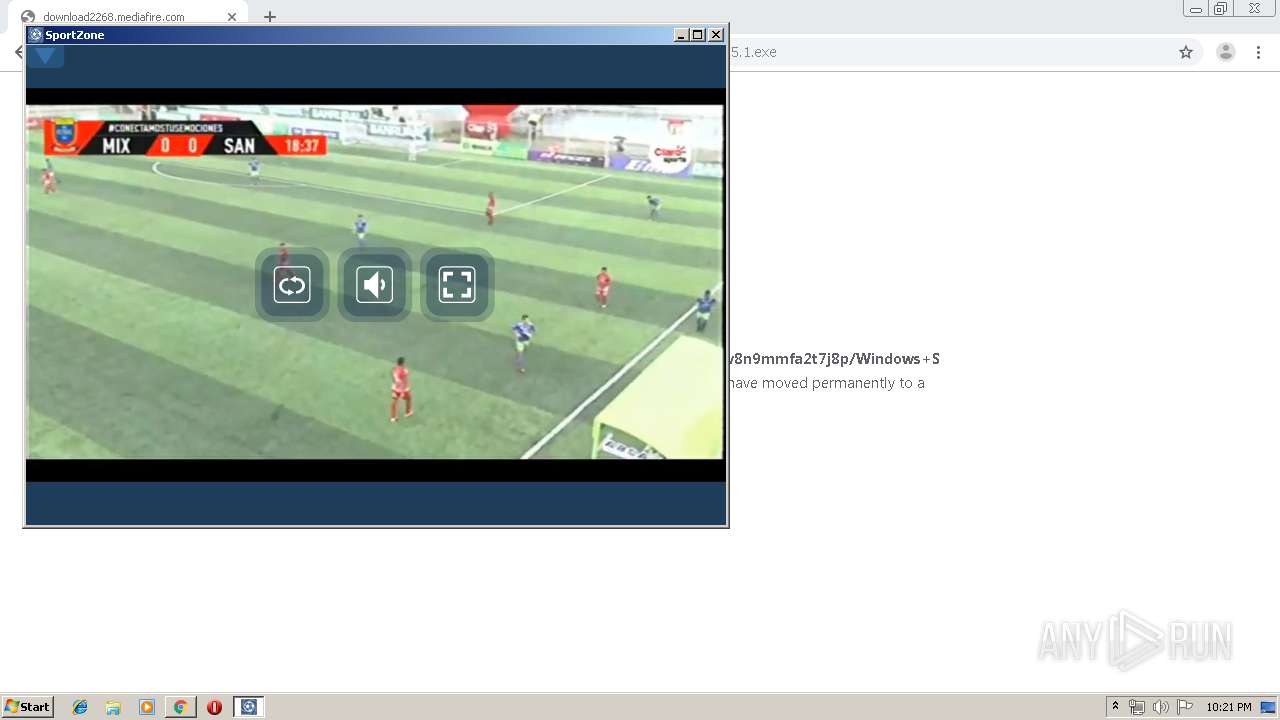The image size is (1280, 720).
Task: Open the Action Center flag icon
Action: (1185, 707)
